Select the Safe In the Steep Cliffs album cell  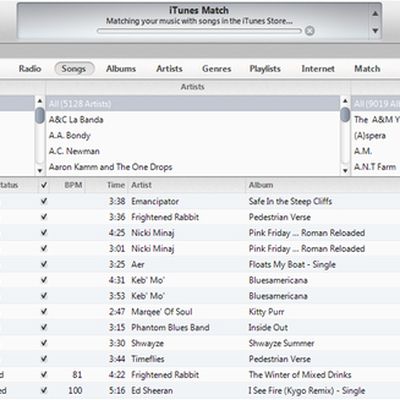[x=290, y=201]
